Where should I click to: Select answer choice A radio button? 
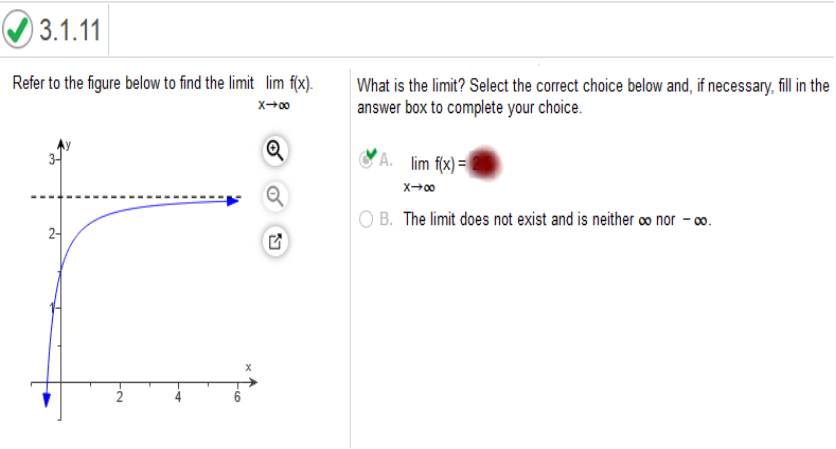click(366, 160)
